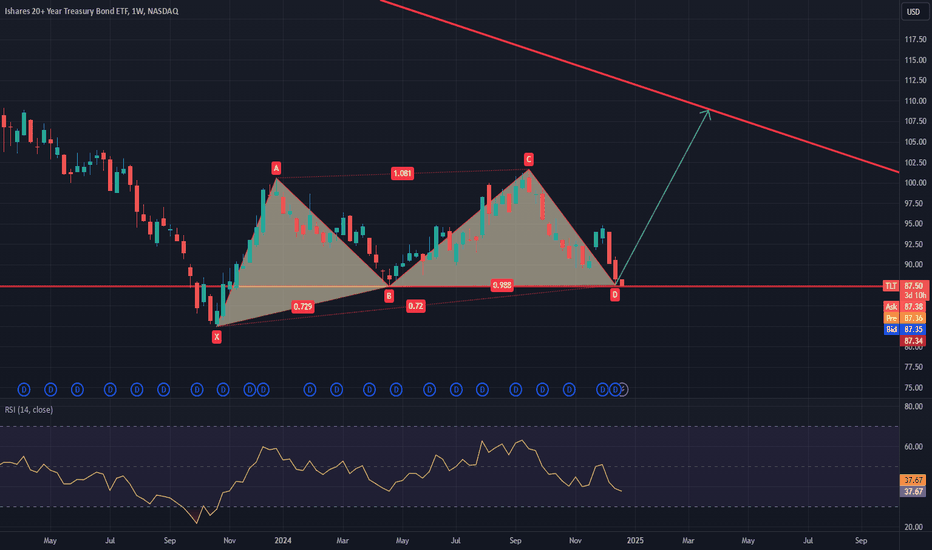Click the Bid 87.35 price label
The image size is (932, 550).
pyautogui.click(x=905, y=329)
